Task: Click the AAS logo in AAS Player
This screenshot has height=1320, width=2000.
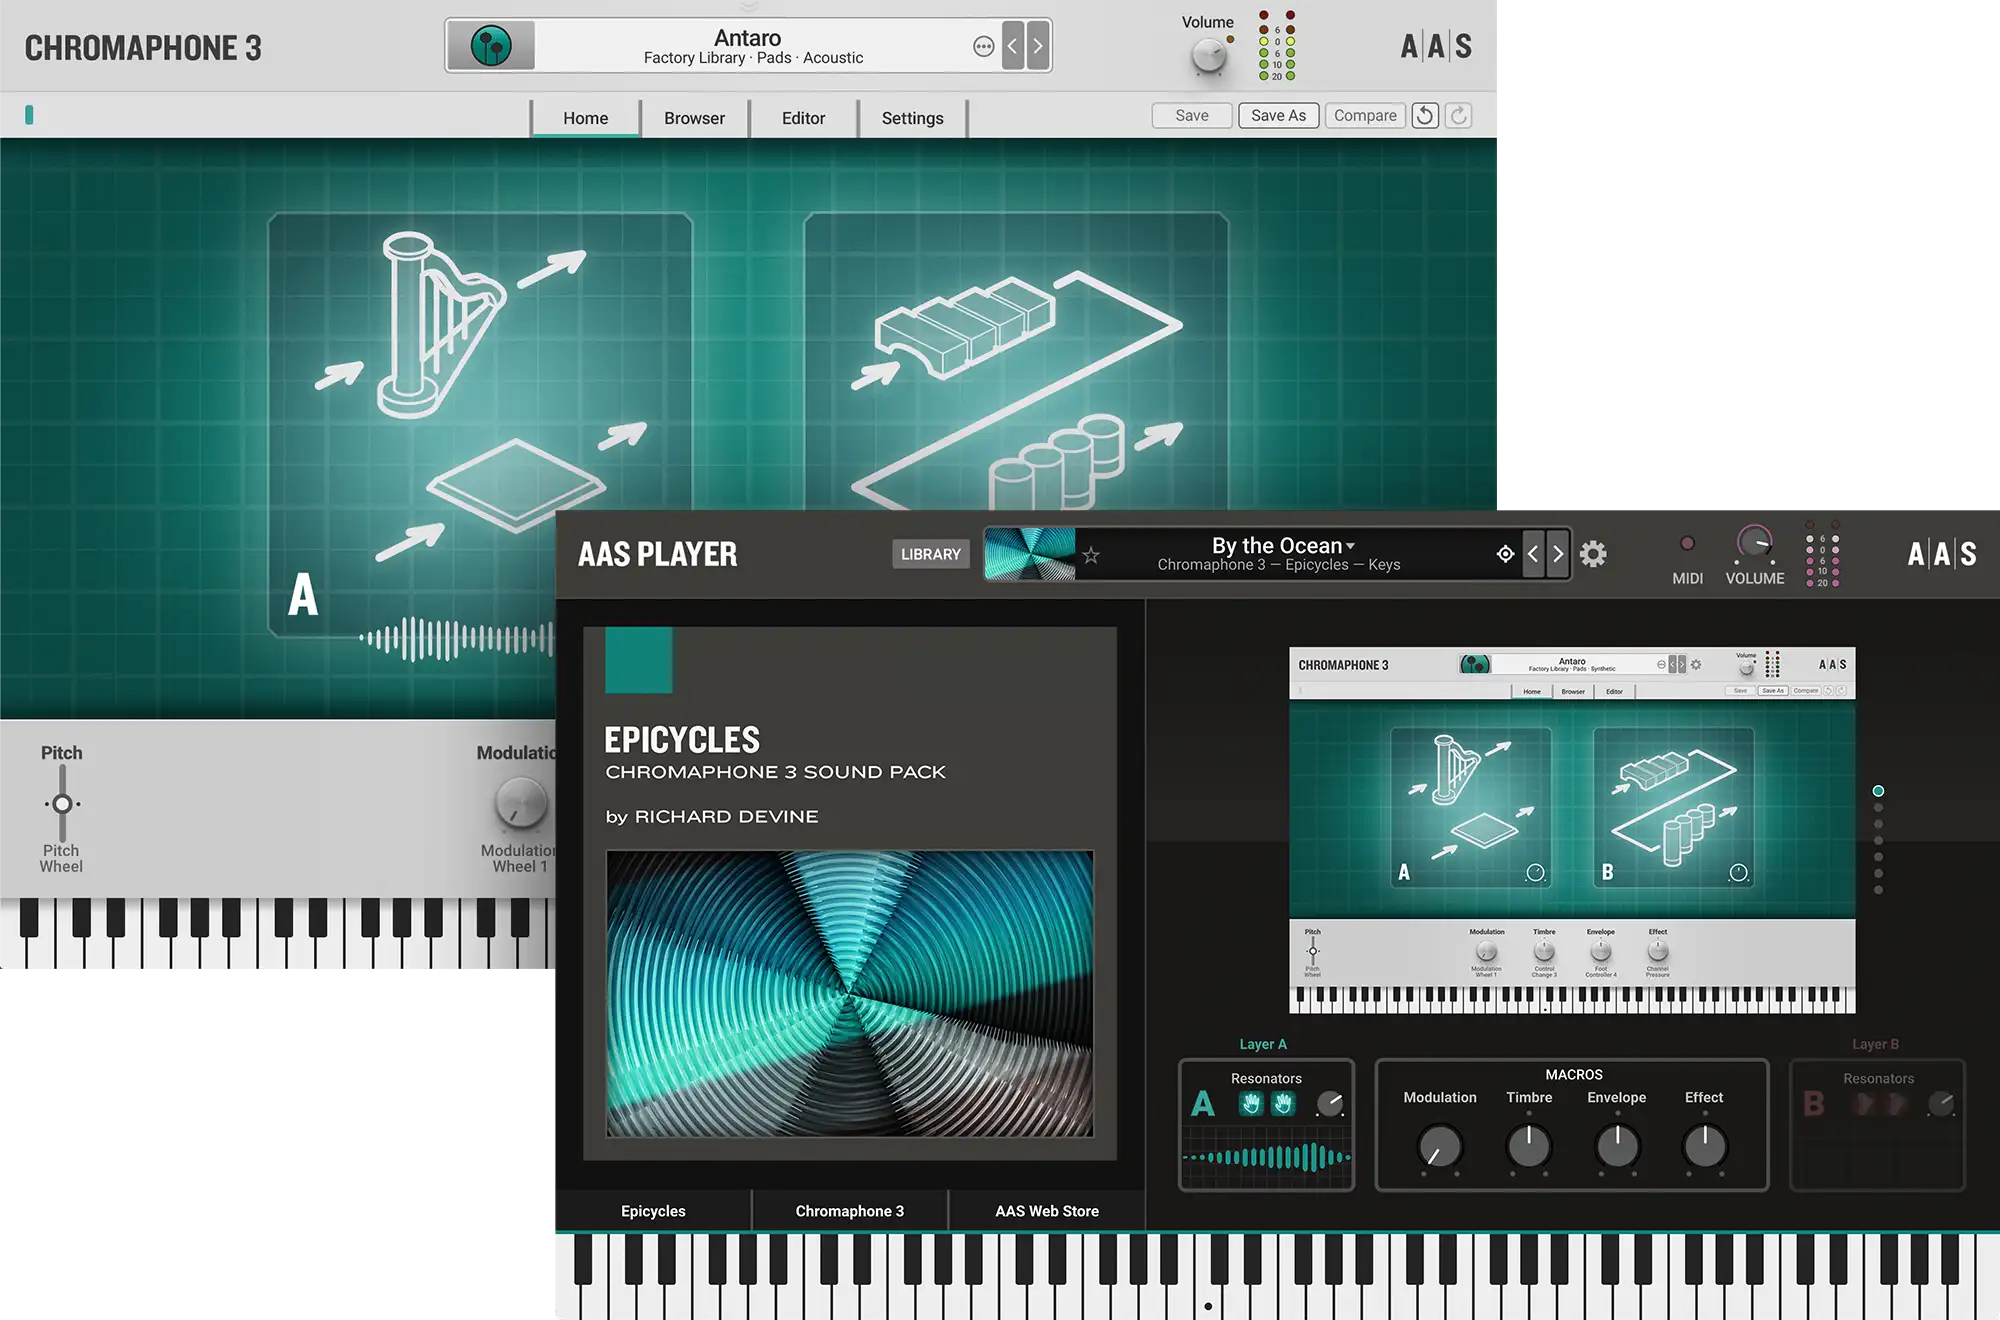Action: tap(1942, 554)
